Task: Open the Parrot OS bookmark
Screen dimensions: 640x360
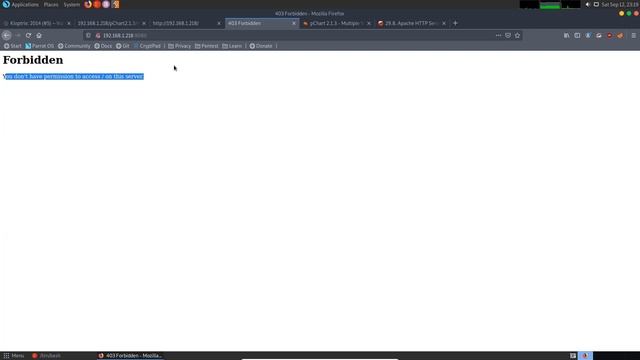Action: tap(40, 46)
